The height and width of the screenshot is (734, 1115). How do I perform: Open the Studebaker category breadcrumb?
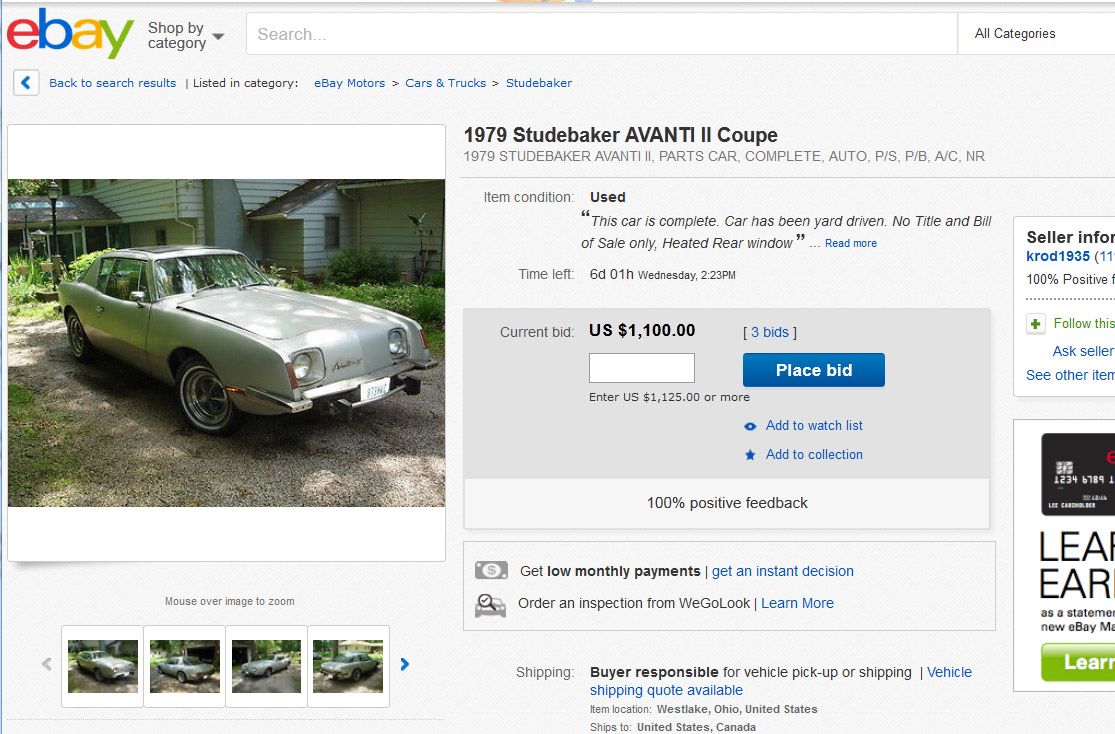[x=539, y=83]
